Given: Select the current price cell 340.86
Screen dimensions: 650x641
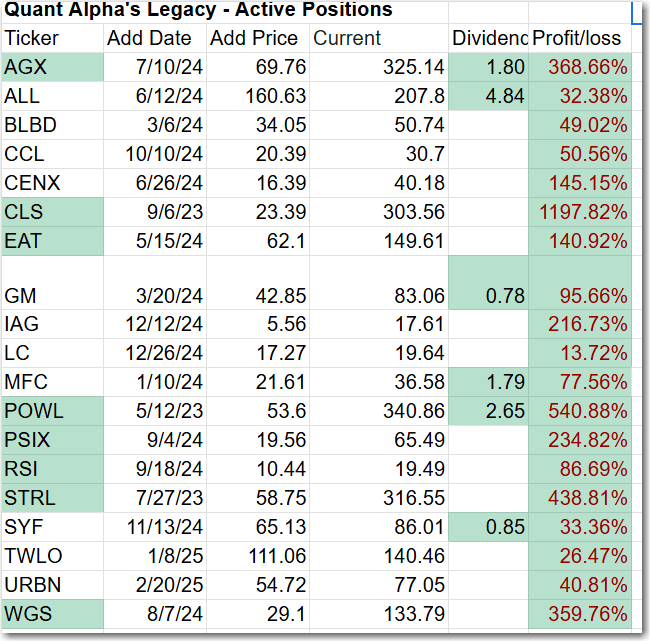Looking at the screenshot, I should click(x=379, y=413).
